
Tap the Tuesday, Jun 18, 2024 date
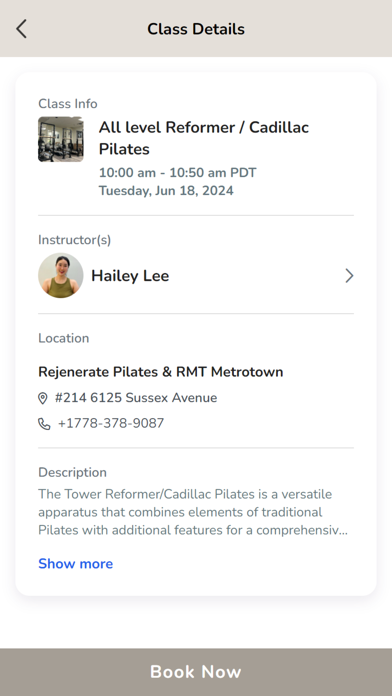tap(166, 191)
